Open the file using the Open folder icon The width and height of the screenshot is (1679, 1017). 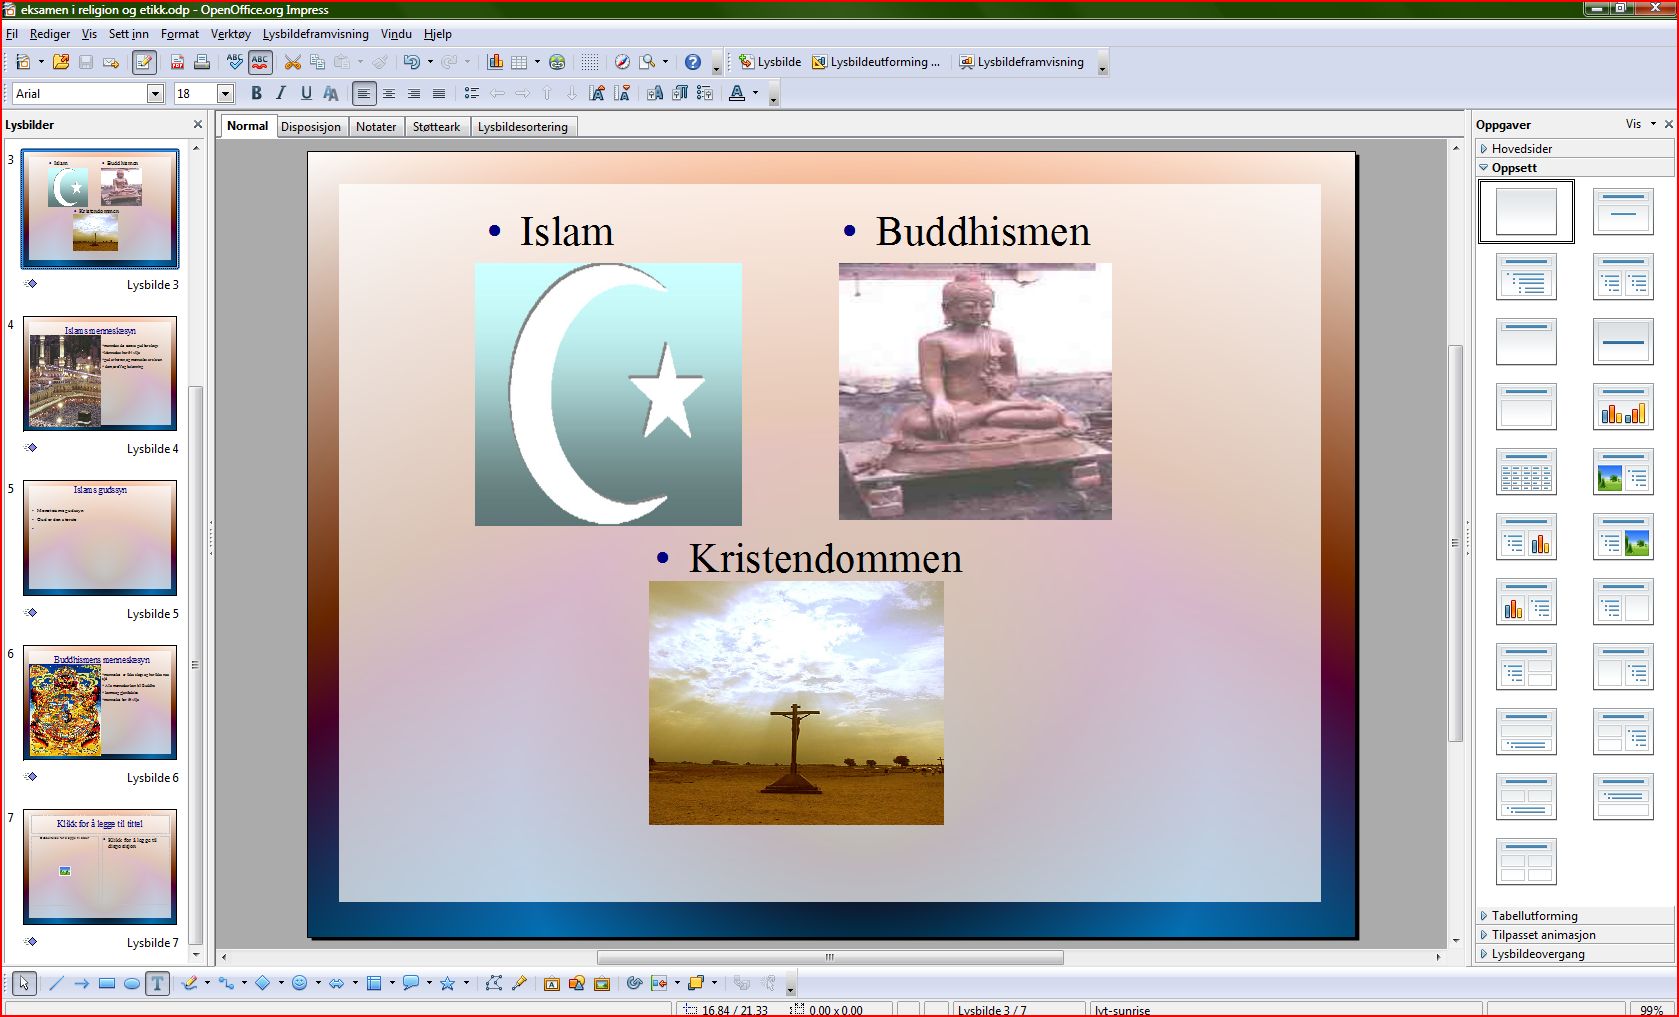[x=60, y=62]
